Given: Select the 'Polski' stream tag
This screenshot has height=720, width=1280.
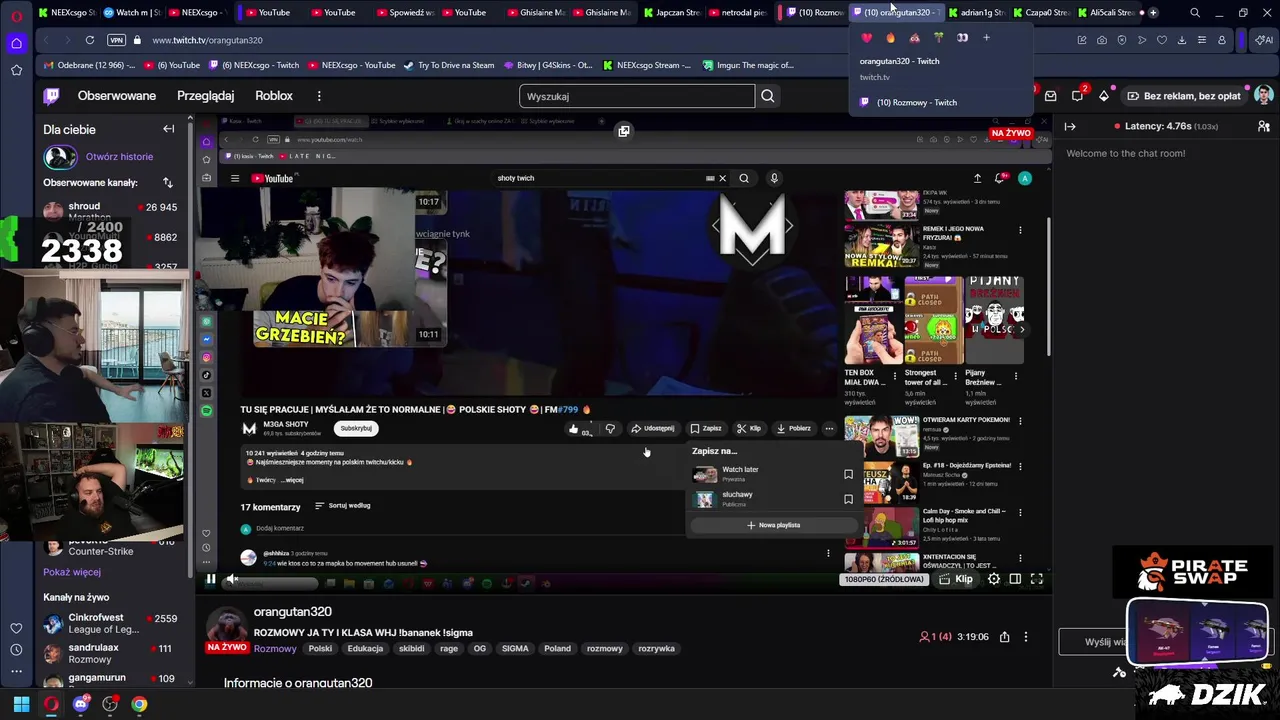Looking at the screenshot, I should (320, 648).
